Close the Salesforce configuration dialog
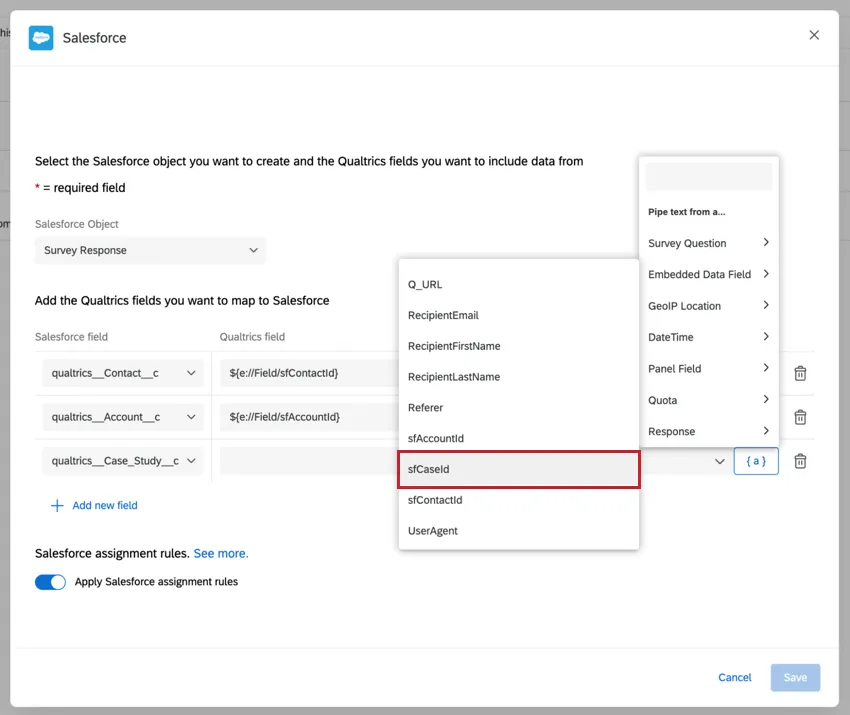The height and width of the screenshot is (715, 850). [x=814, y=35]
